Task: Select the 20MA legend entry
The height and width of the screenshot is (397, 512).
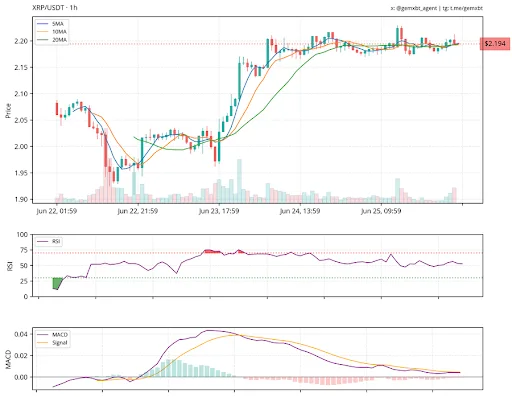Action: [52, 40]
